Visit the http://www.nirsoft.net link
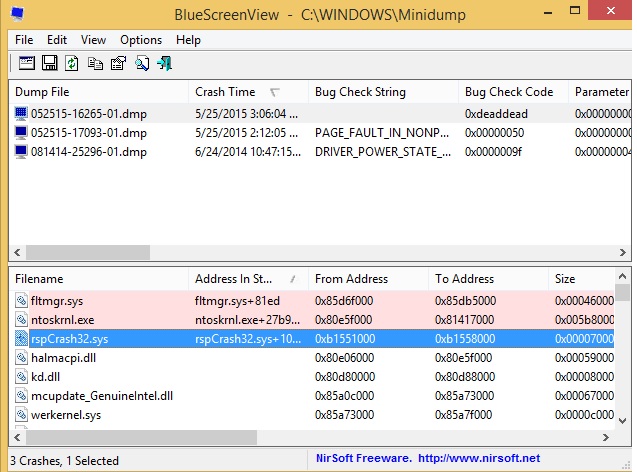 [479, 458]
